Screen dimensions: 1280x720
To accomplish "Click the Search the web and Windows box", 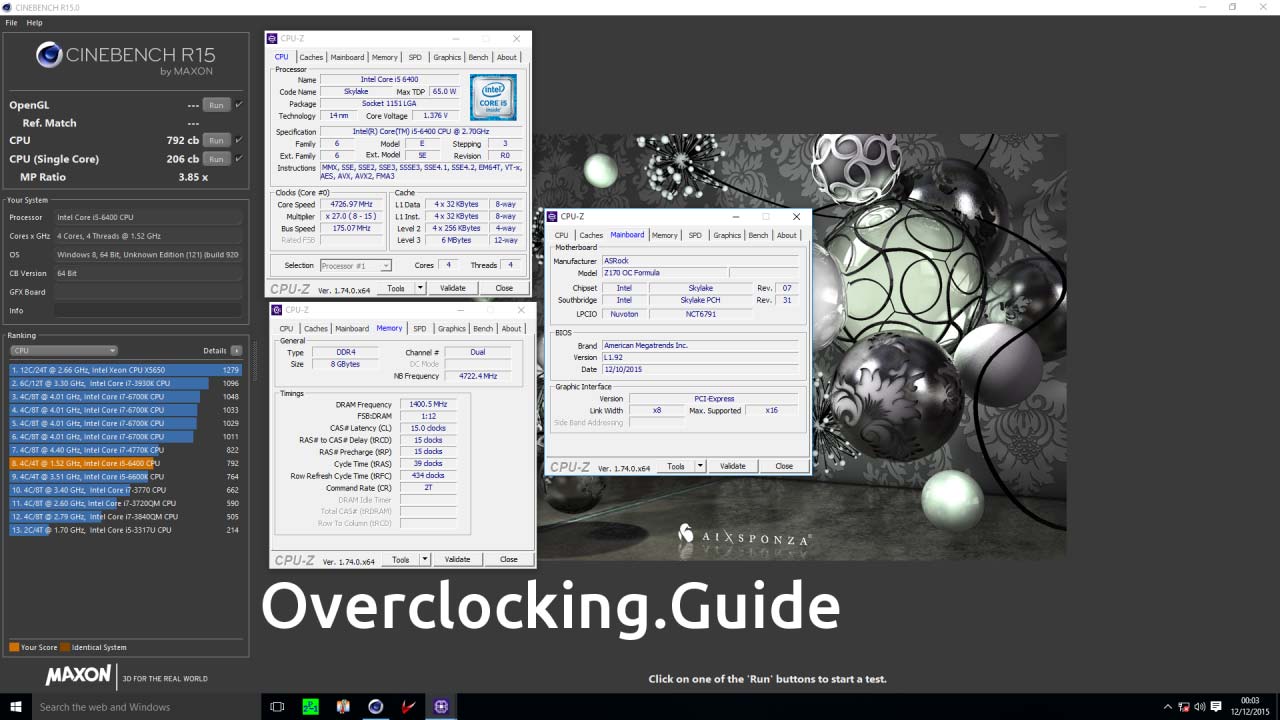I will pyautogui.click(x=130, y=707).
